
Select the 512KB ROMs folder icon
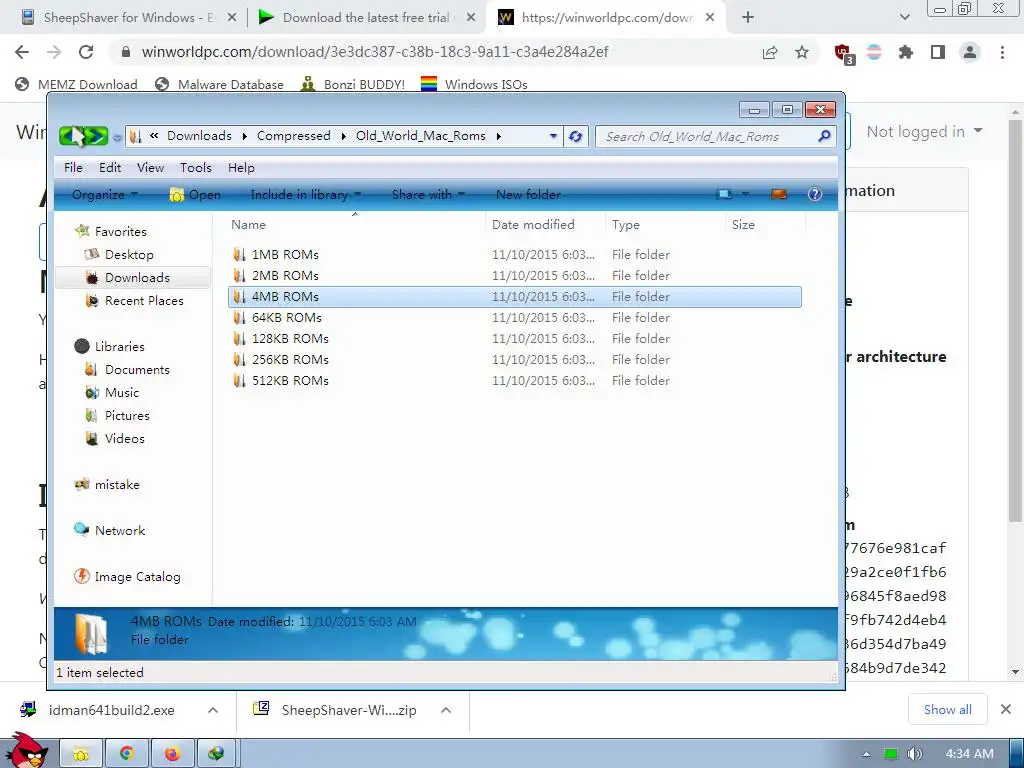[x=240, y=380]
